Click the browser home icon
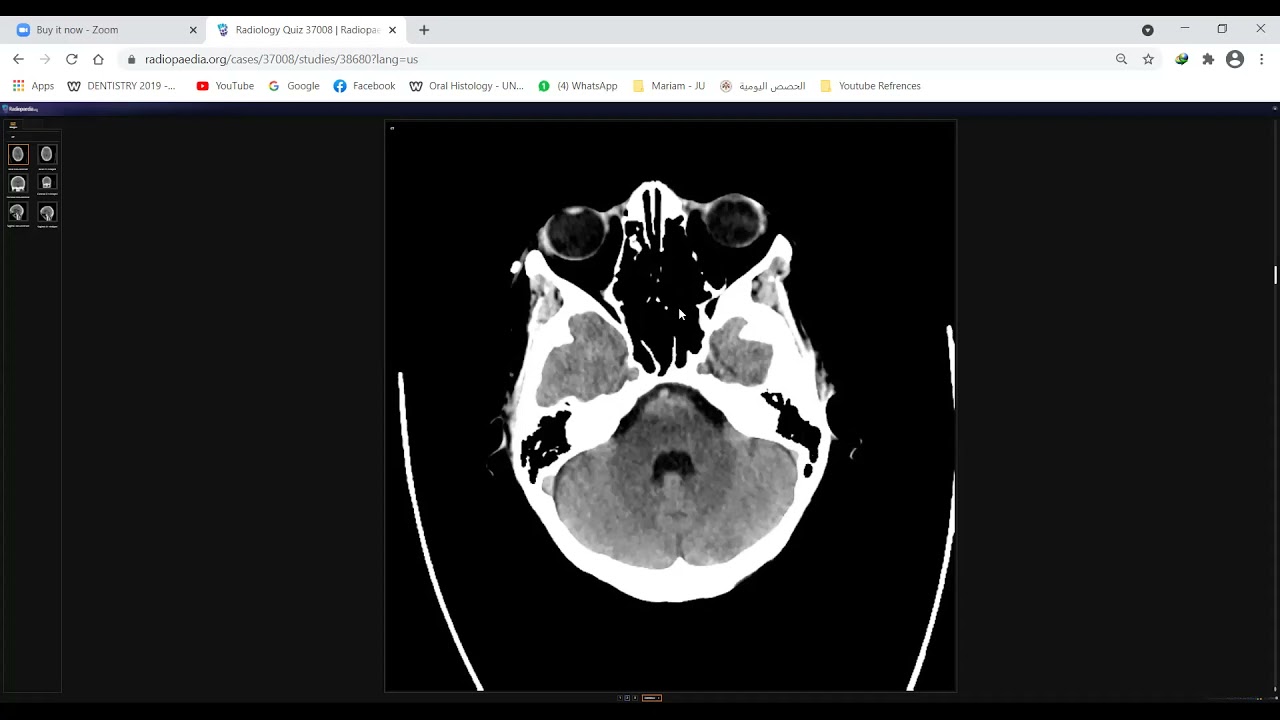Screen dimensions: 1280x720 pos(98,59)
